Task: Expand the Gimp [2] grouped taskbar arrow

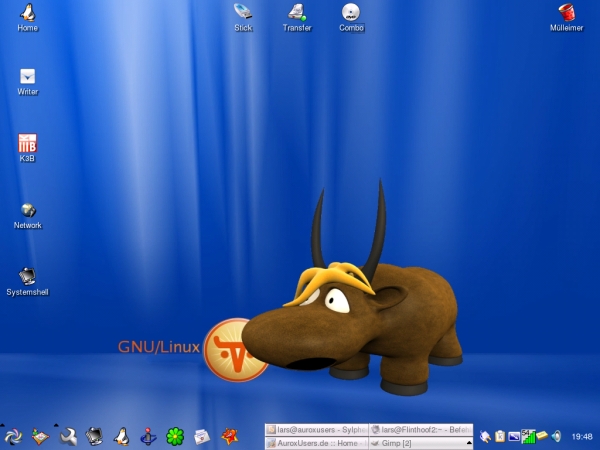Action: [x=469, y=443]
